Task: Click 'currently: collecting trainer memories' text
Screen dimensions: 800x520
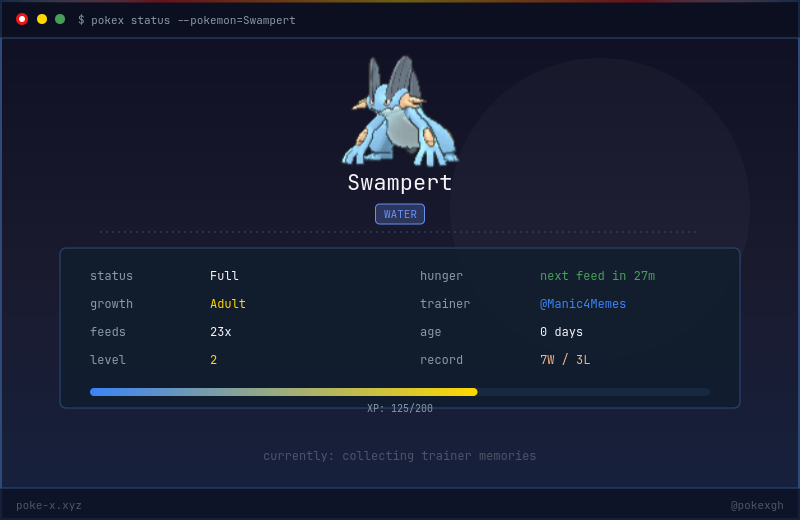Action: [400, 456]
